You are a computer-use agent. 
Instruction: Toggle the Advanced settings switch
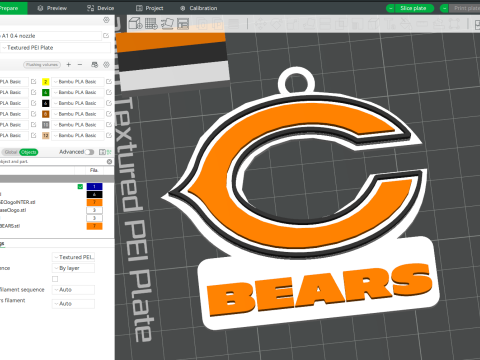click(89, 152)
